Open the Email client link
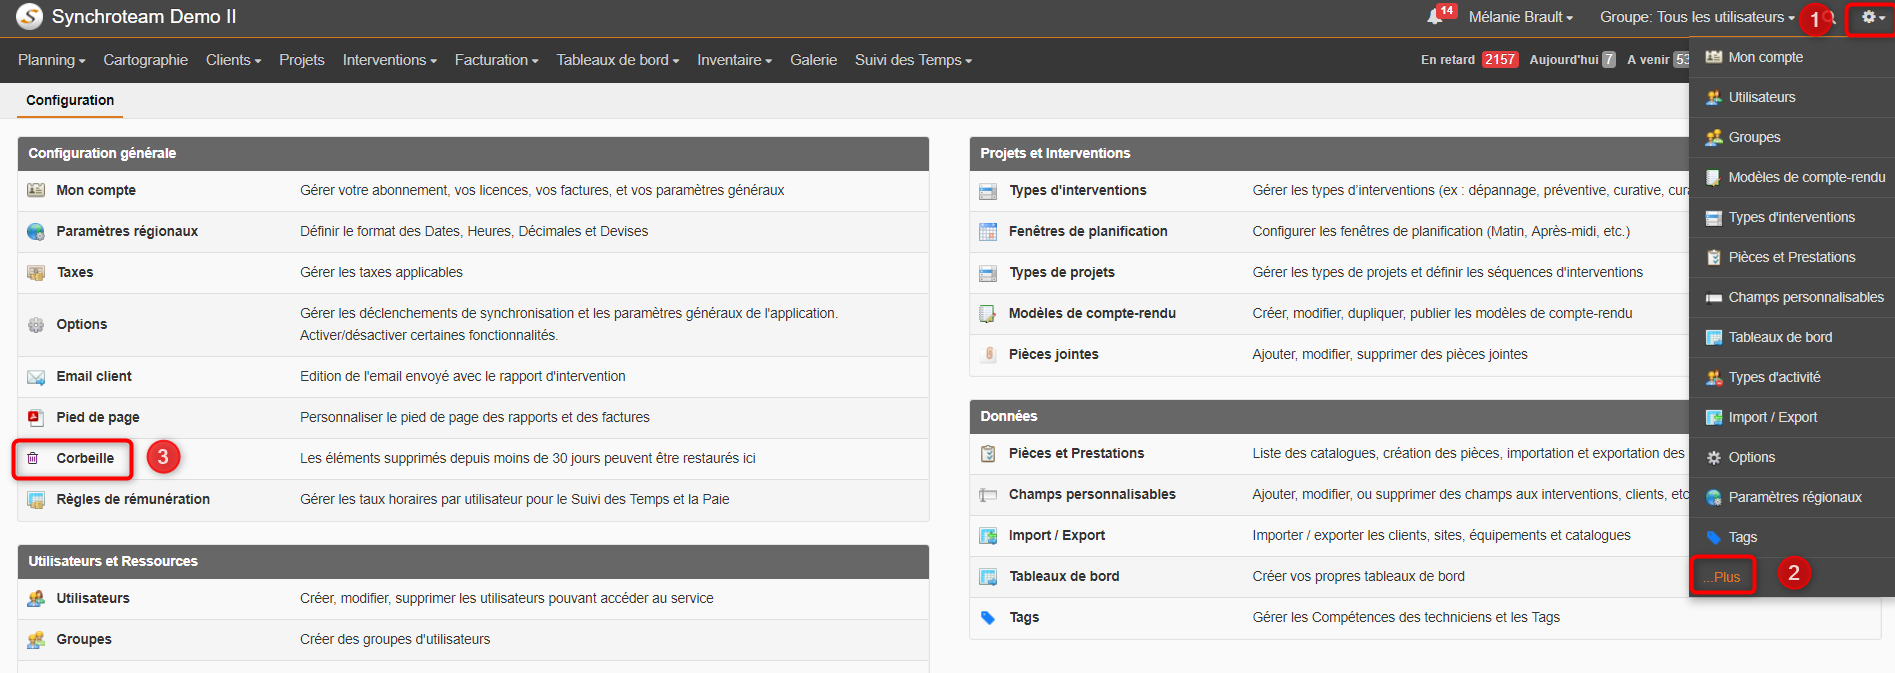The width and height of the screenshot is (1895, 673). tap(94, 376)
